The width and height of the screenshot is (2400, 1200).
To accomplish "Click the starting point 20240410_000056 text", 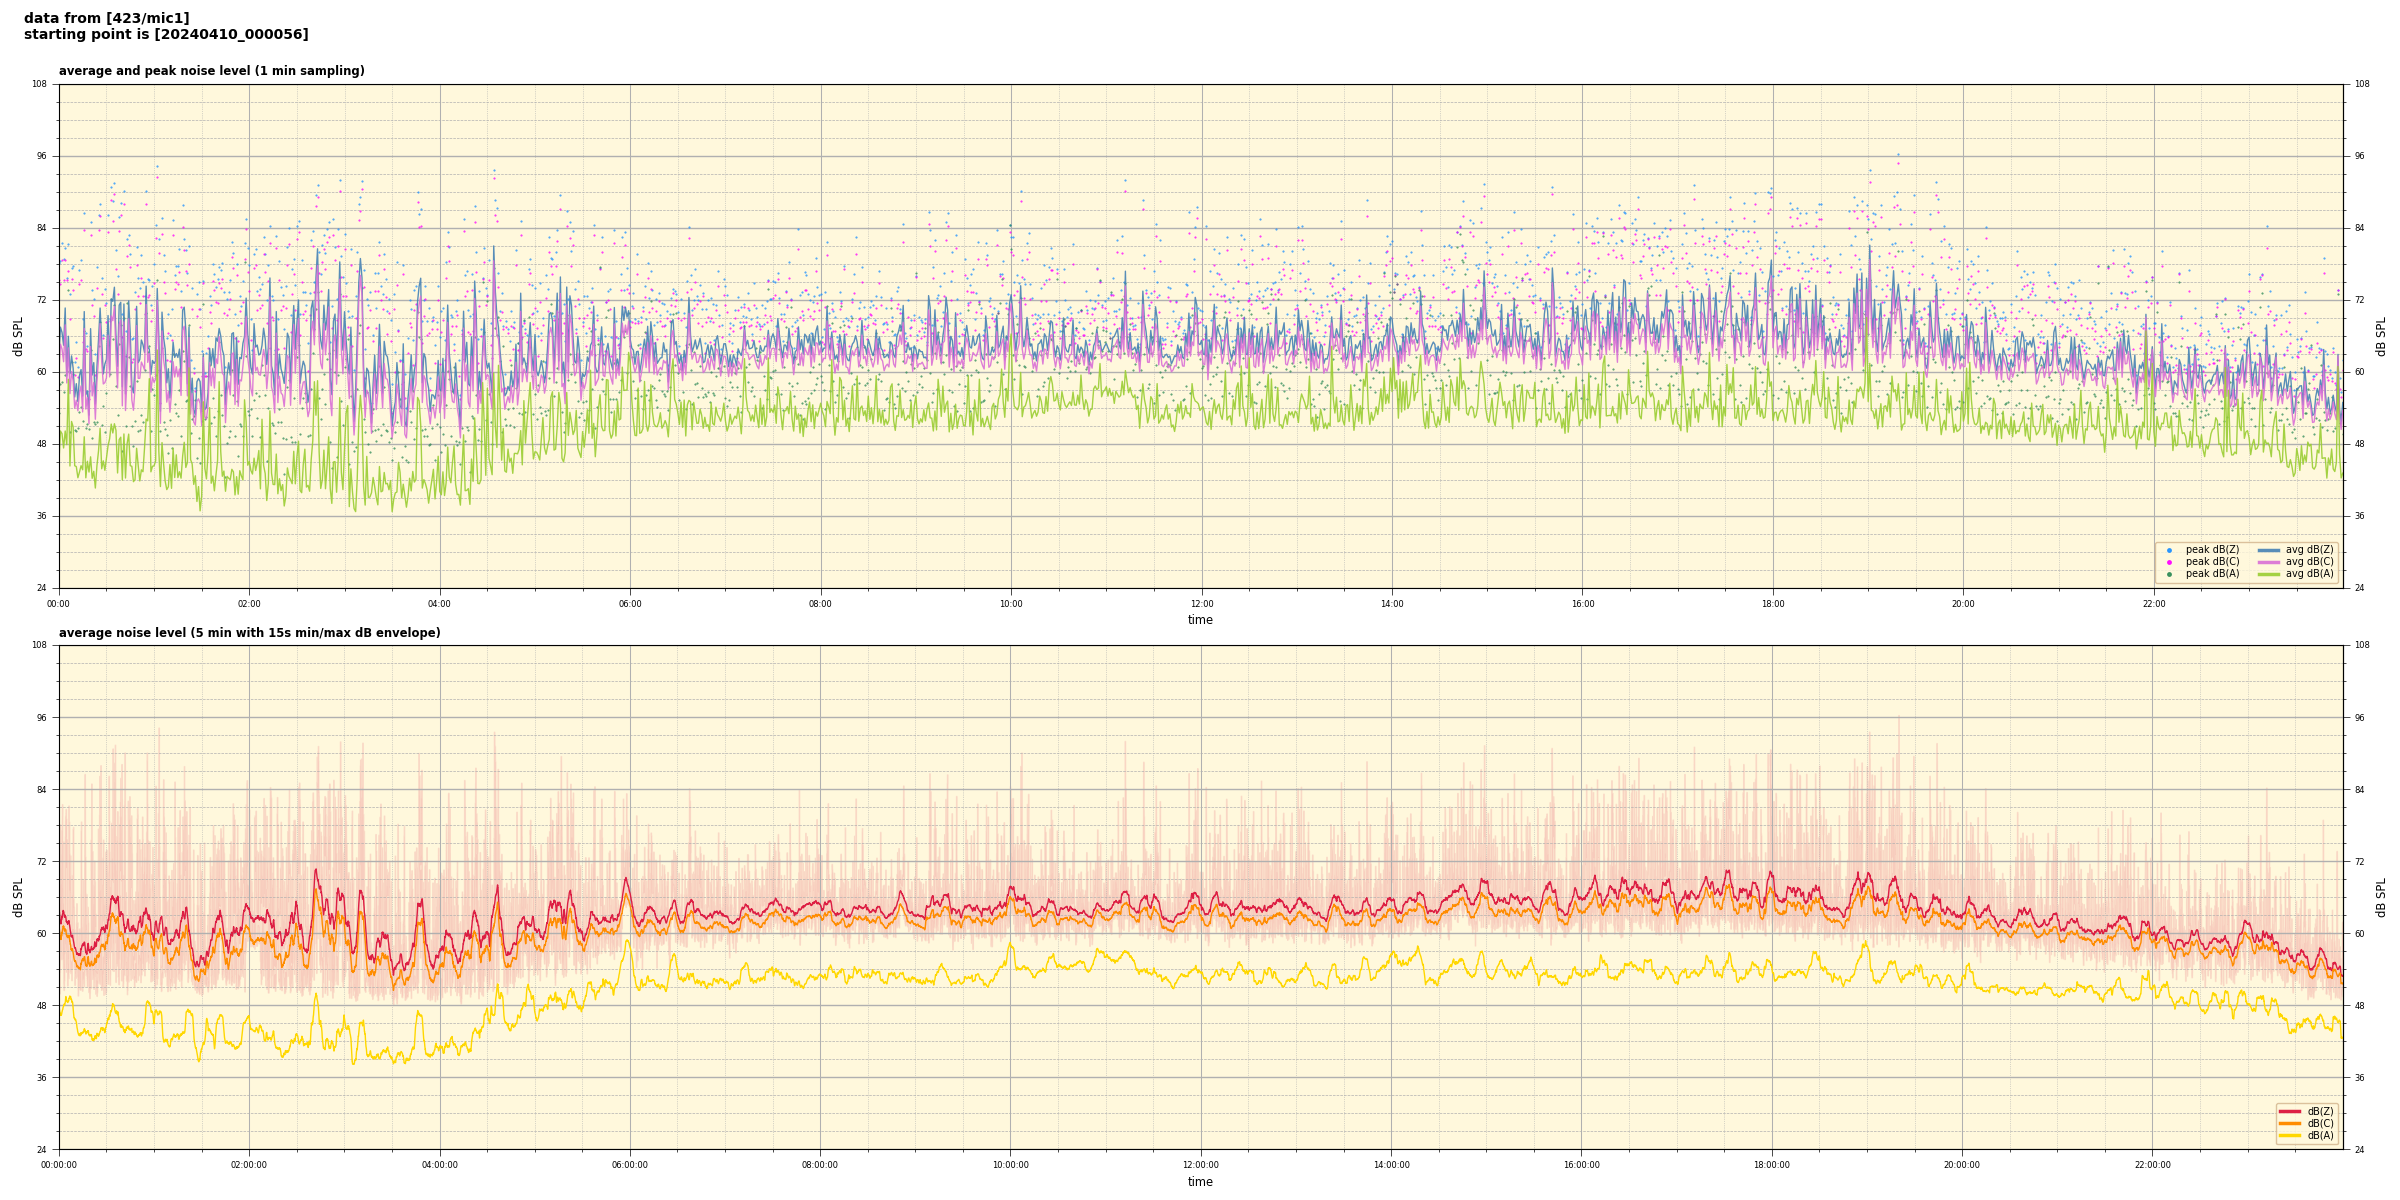I will click(166, 35).
